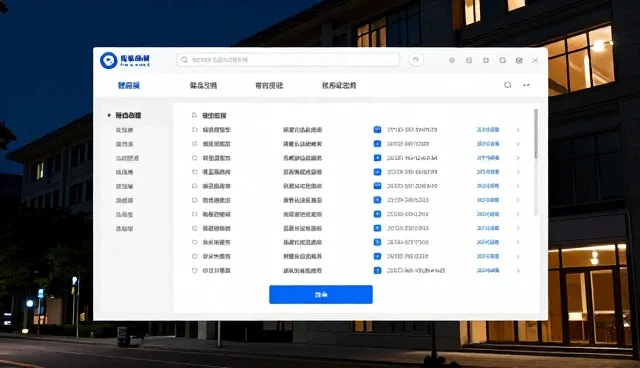Click the blue file icon in third row

pos(377,158)
